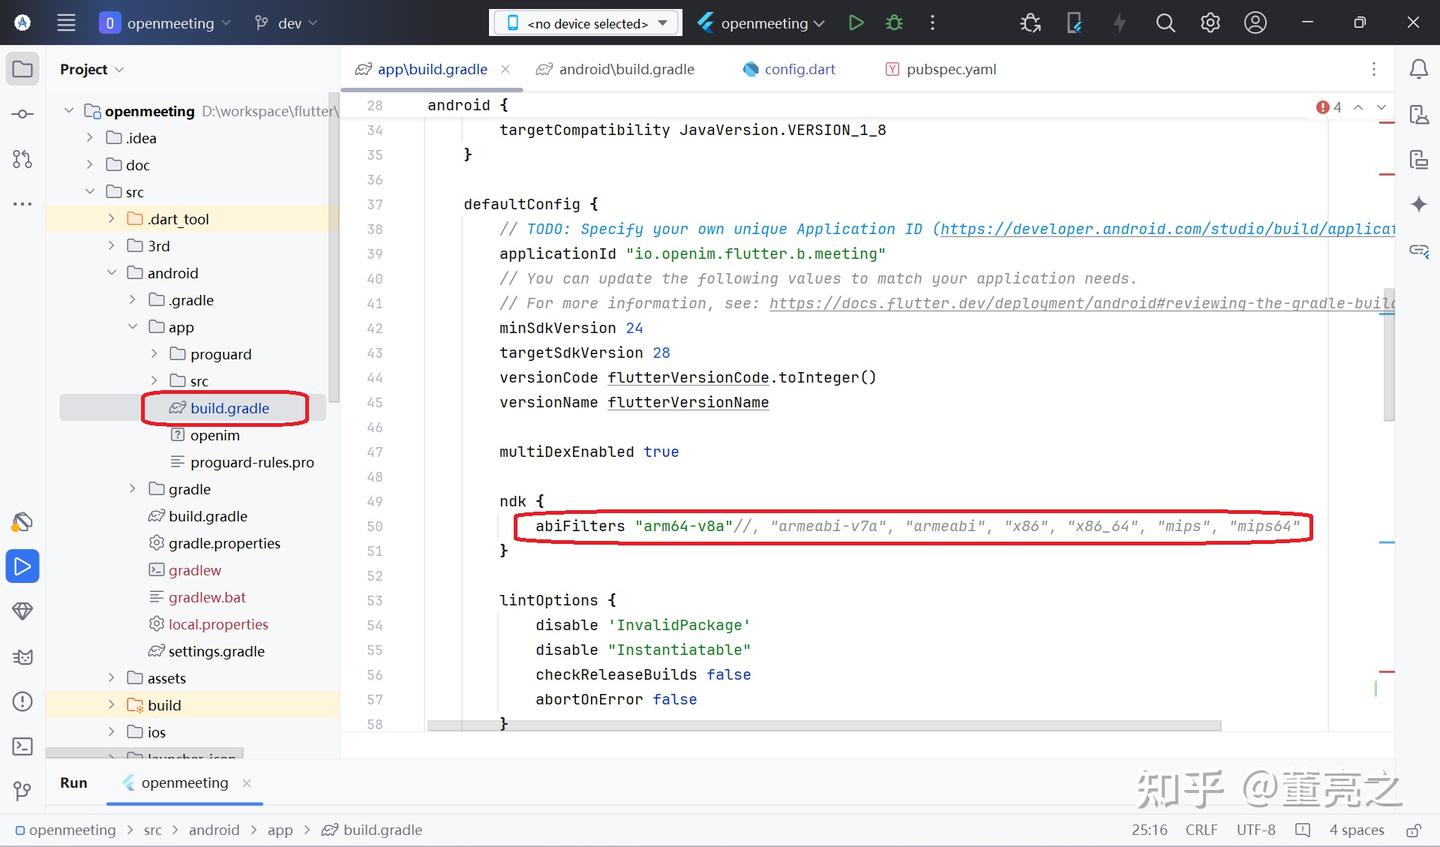Screen dimensions: 1440x847
Task: Run the openmeeting app
Action: point(856,22)
